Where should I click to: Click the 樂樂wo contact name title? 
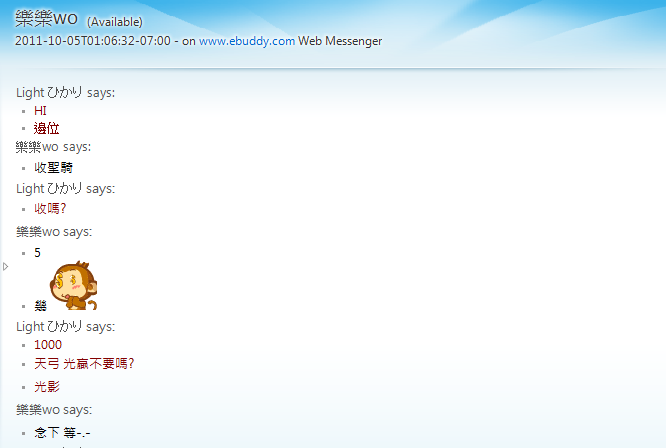[x=47, y=19]
